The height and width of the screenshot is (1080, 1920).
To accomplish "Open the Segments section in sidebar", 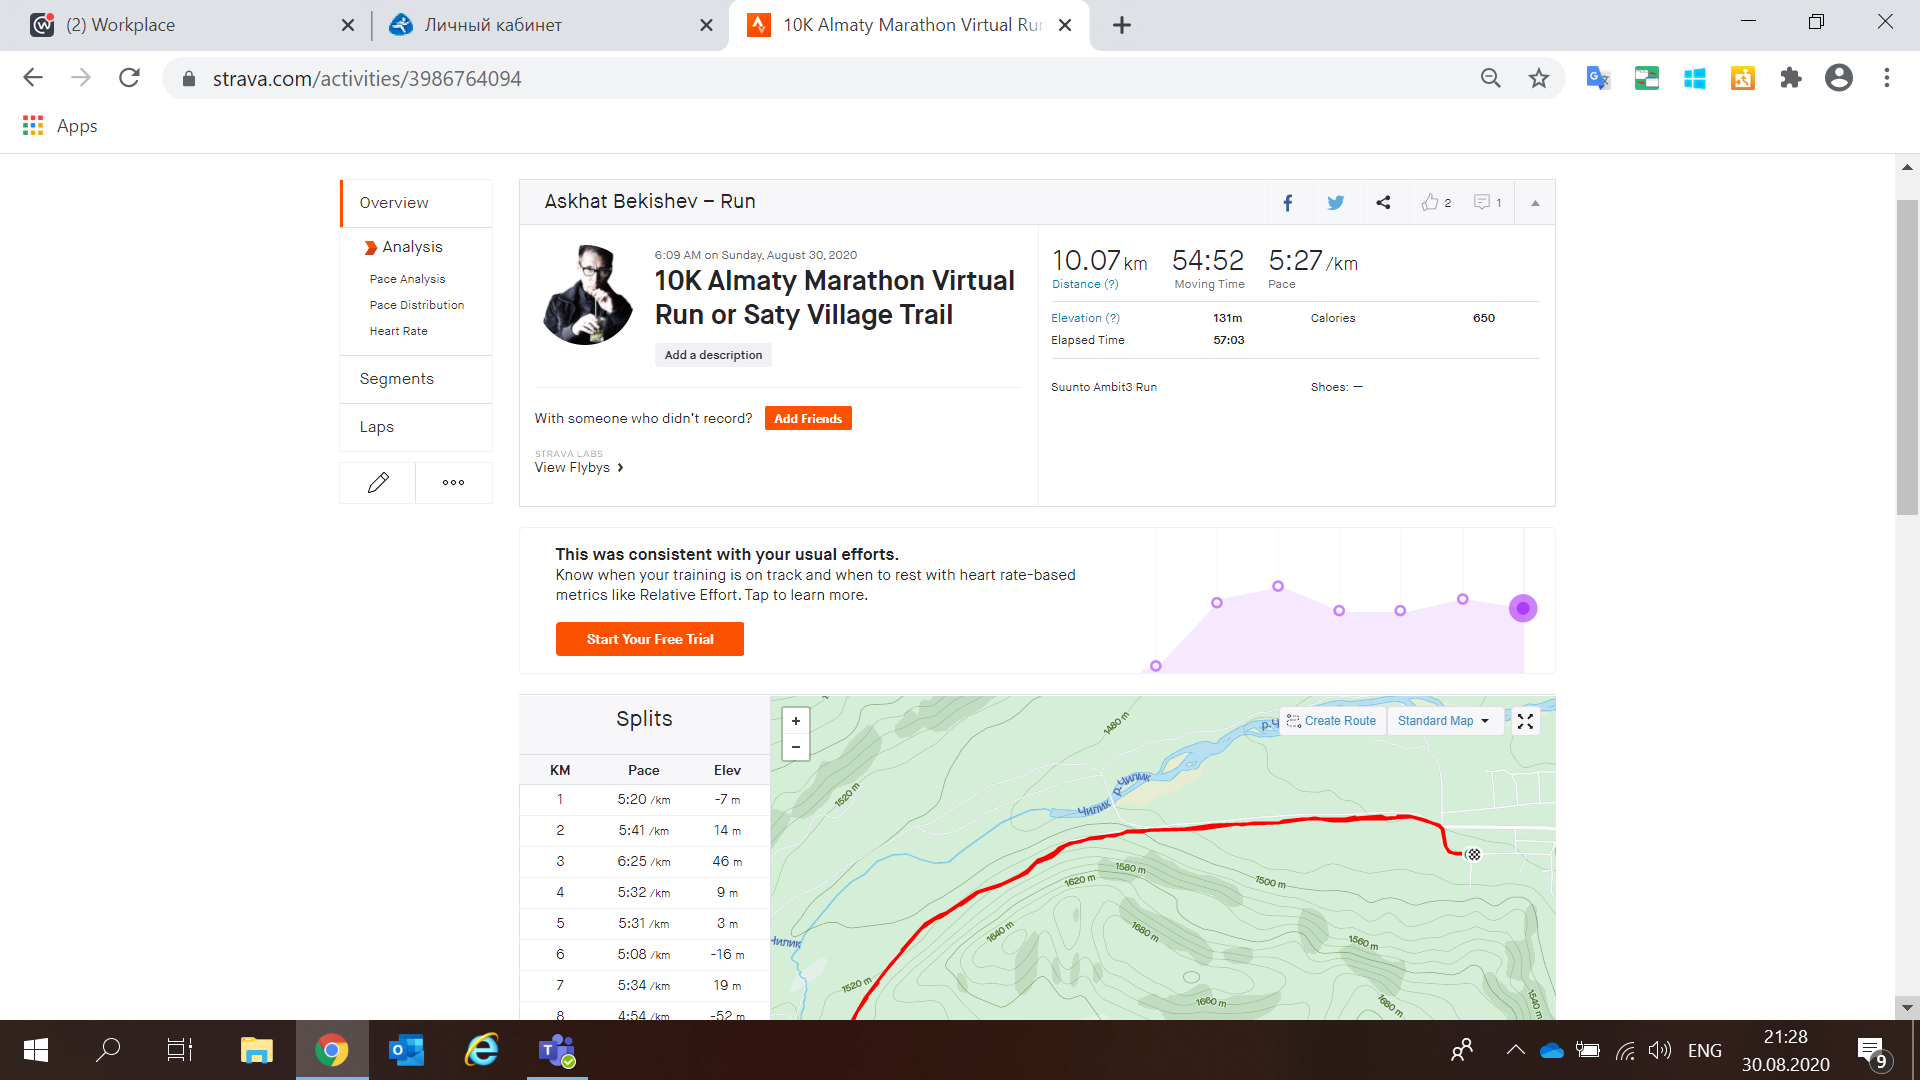I will pyautogui.click(x=397, y=379).
